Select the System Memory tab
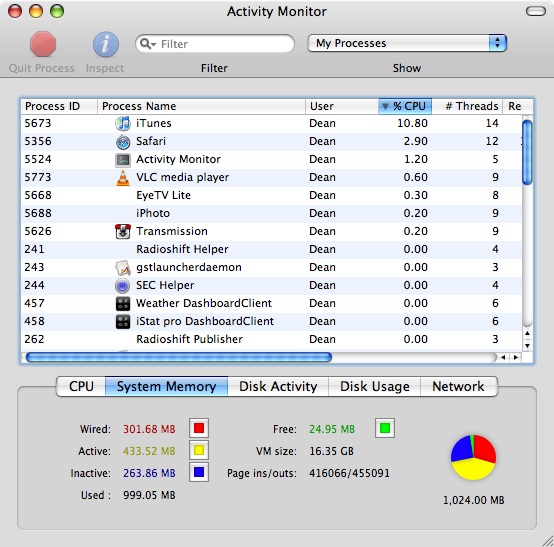 pyautogui.click(x=166, y=386)
